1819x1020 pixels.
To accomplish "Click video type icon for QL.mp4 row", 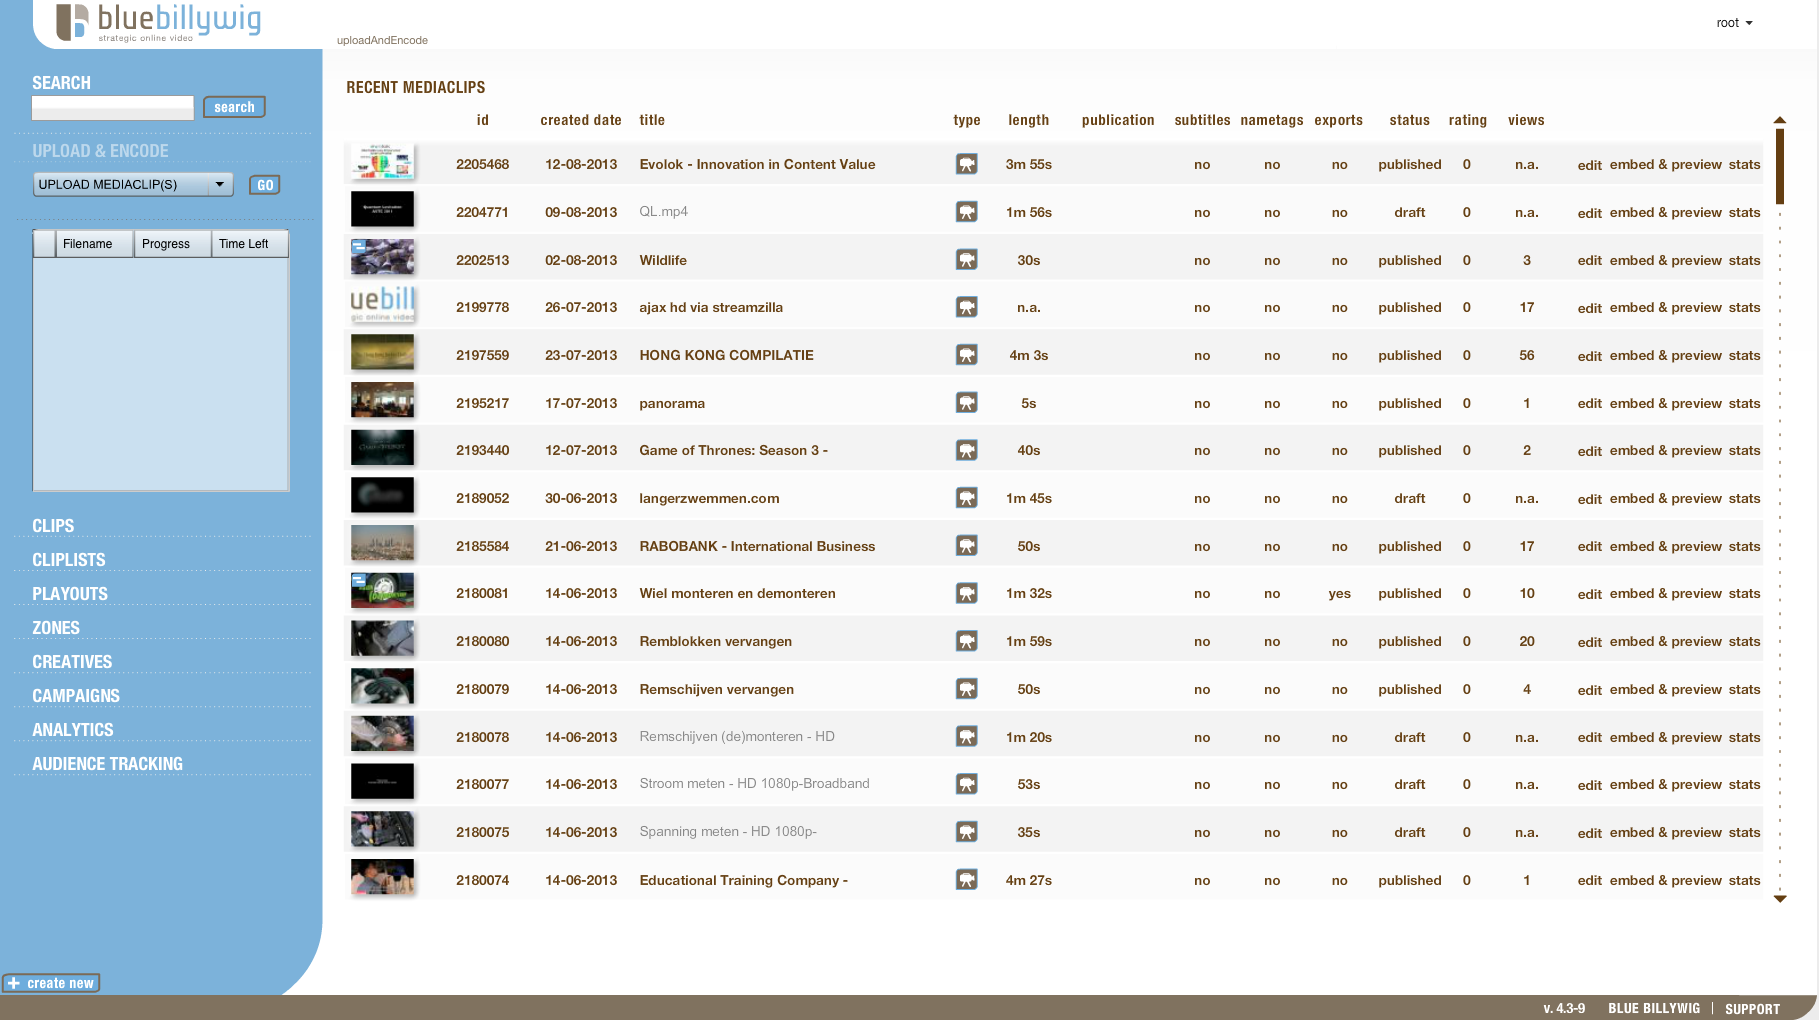I will tap(966, 212).
